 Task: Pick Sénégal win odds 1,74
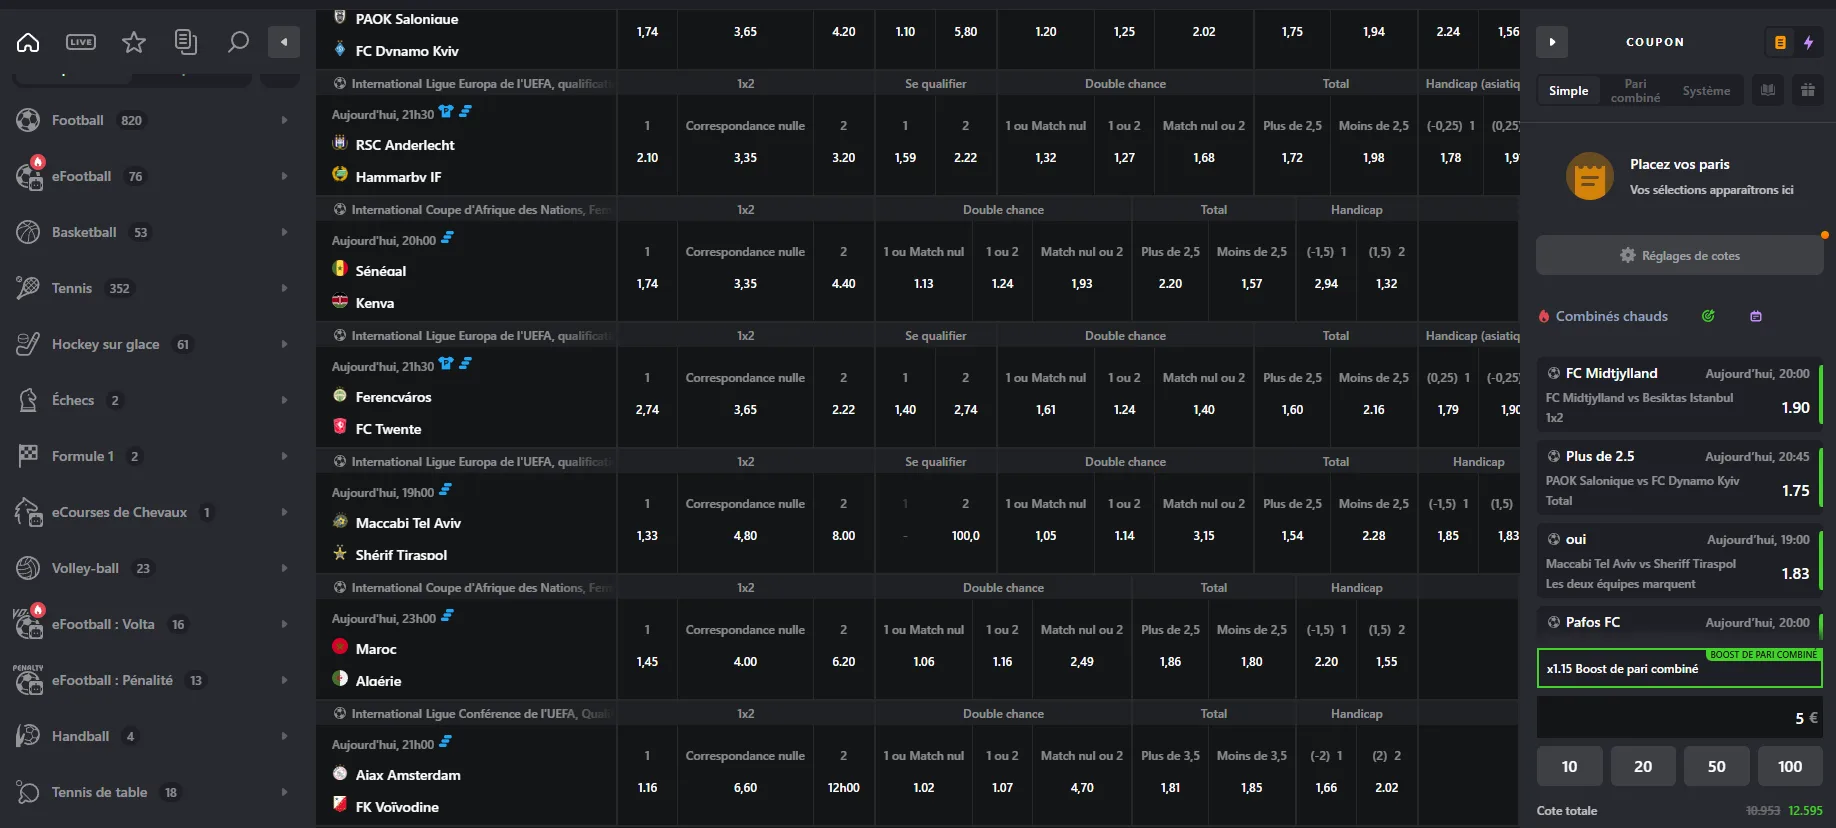647,284
